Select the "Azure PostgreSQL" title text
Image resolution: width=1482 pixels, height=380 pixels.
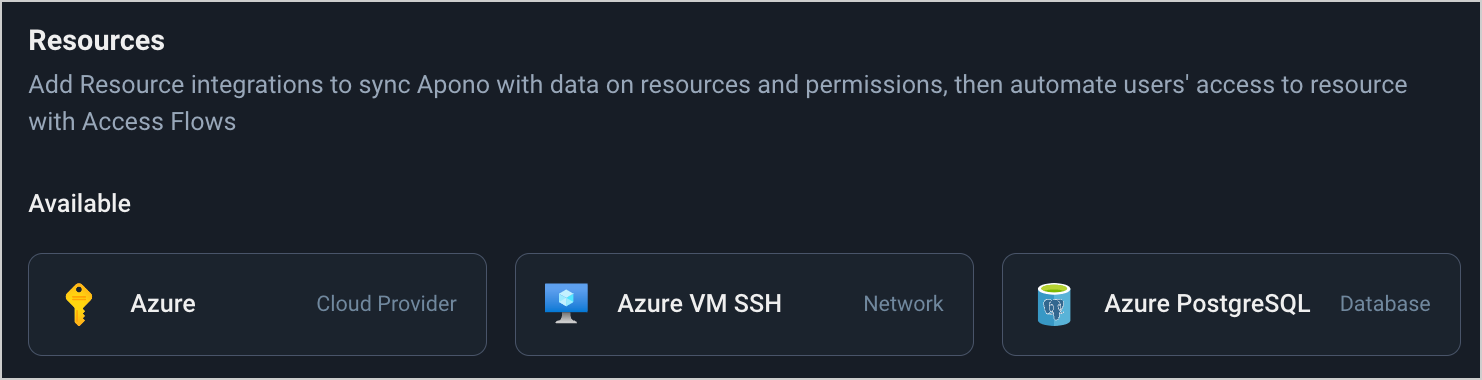click(1207, 304)
